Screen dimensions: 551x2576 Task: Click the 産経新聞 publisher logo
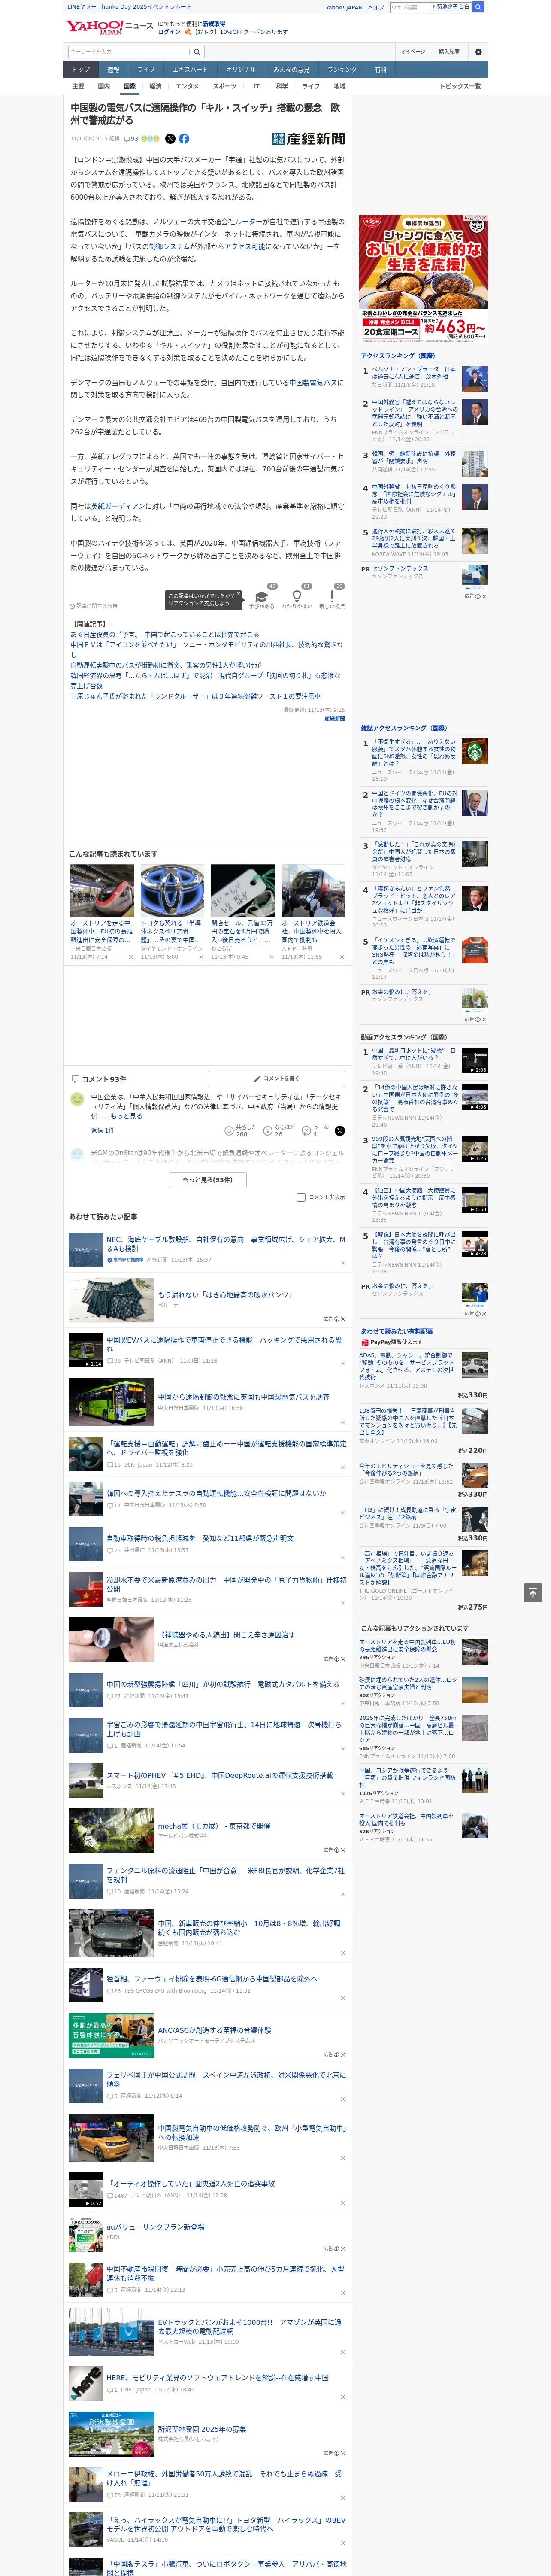(x=308, y=139)
